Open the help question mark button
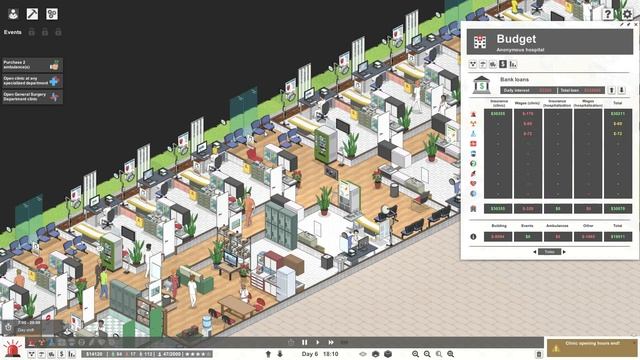Viewport: 640px width, 360px height. click(608, 14)
